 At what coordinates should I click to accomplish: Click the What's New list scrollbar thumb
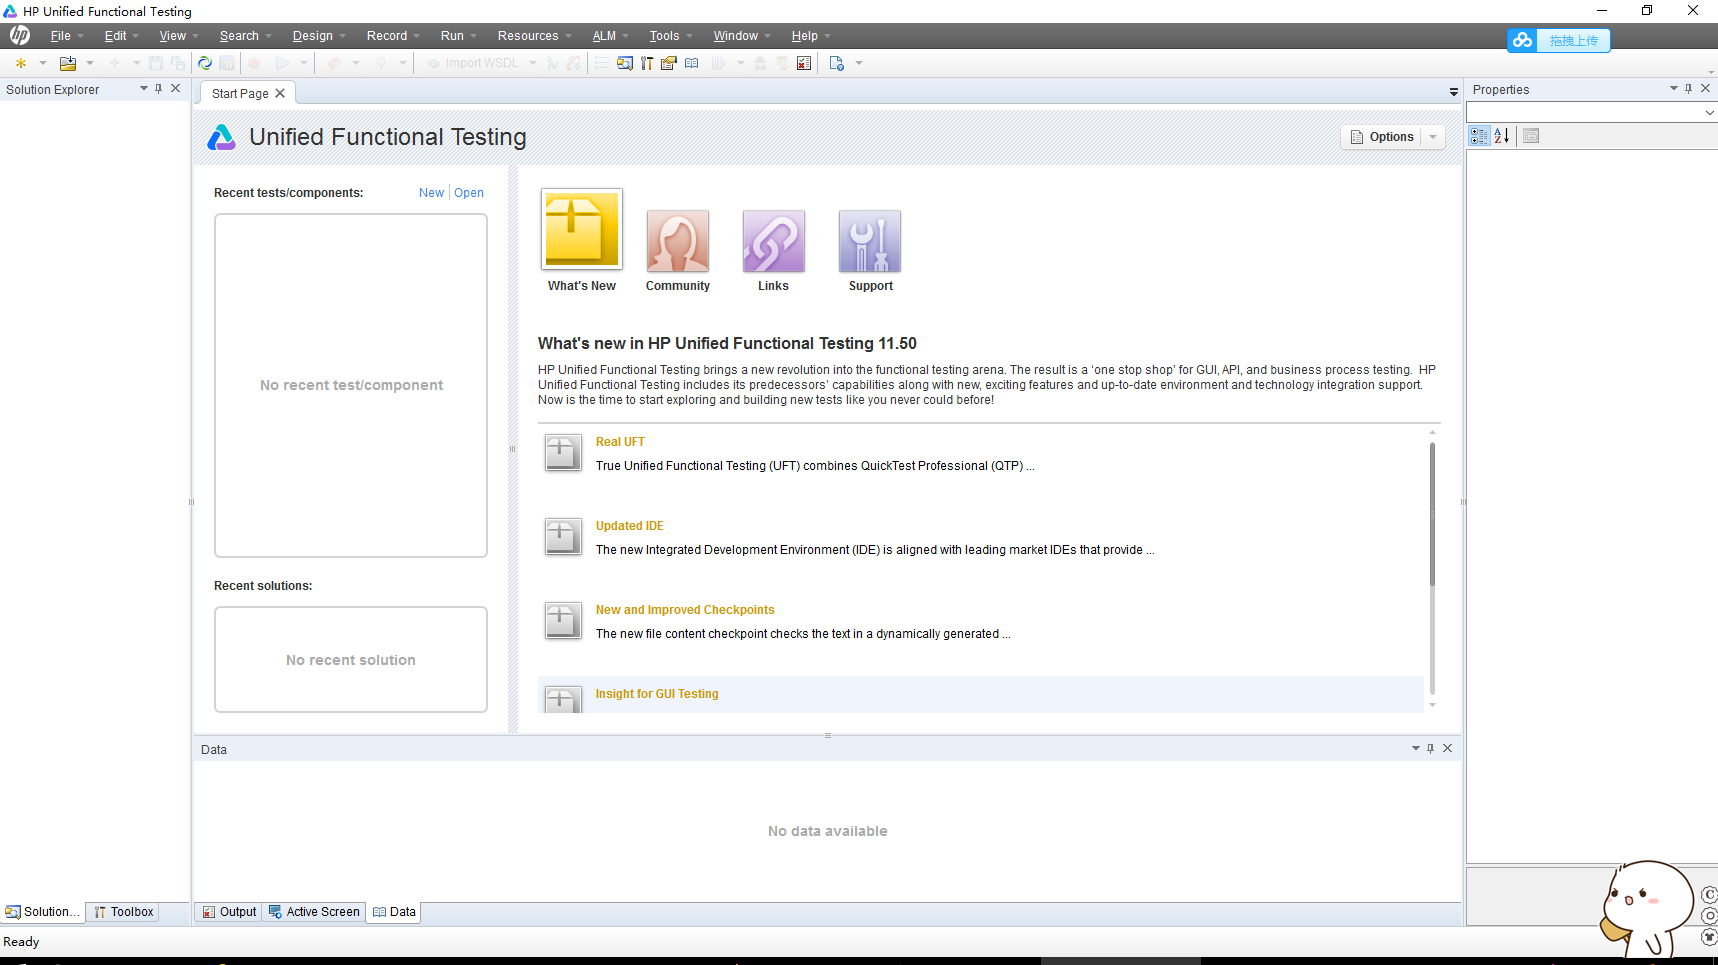[x=1432, y=515]
